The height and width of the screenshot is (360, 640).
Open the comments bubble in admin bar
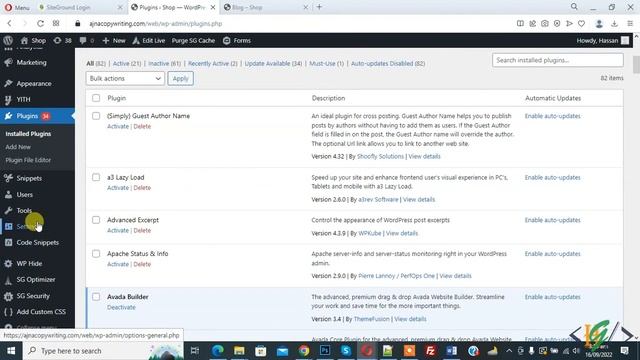(x=87, y=40)
